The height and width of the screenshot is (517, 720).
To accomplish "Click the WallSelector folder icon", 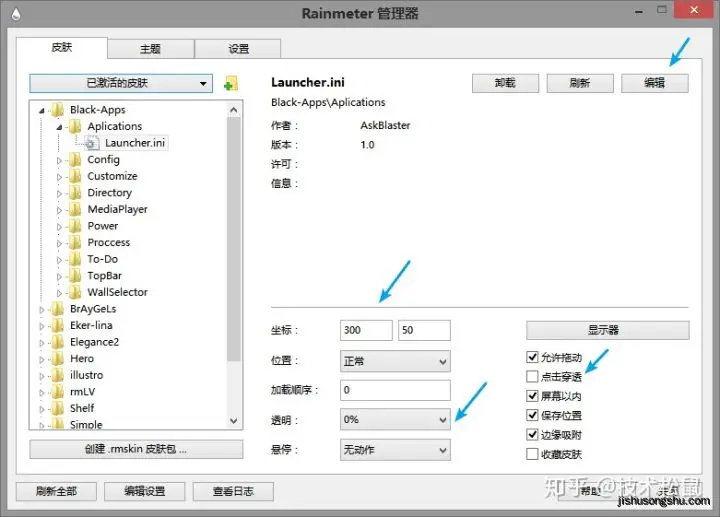I will [x=75, y=292].
